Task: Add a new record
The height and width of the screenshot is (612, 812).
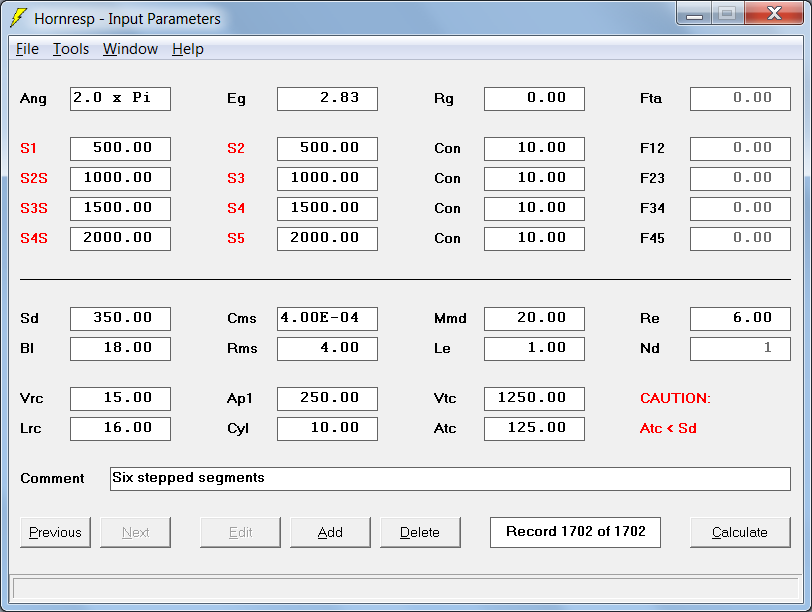Action: (x=330, y=532)
